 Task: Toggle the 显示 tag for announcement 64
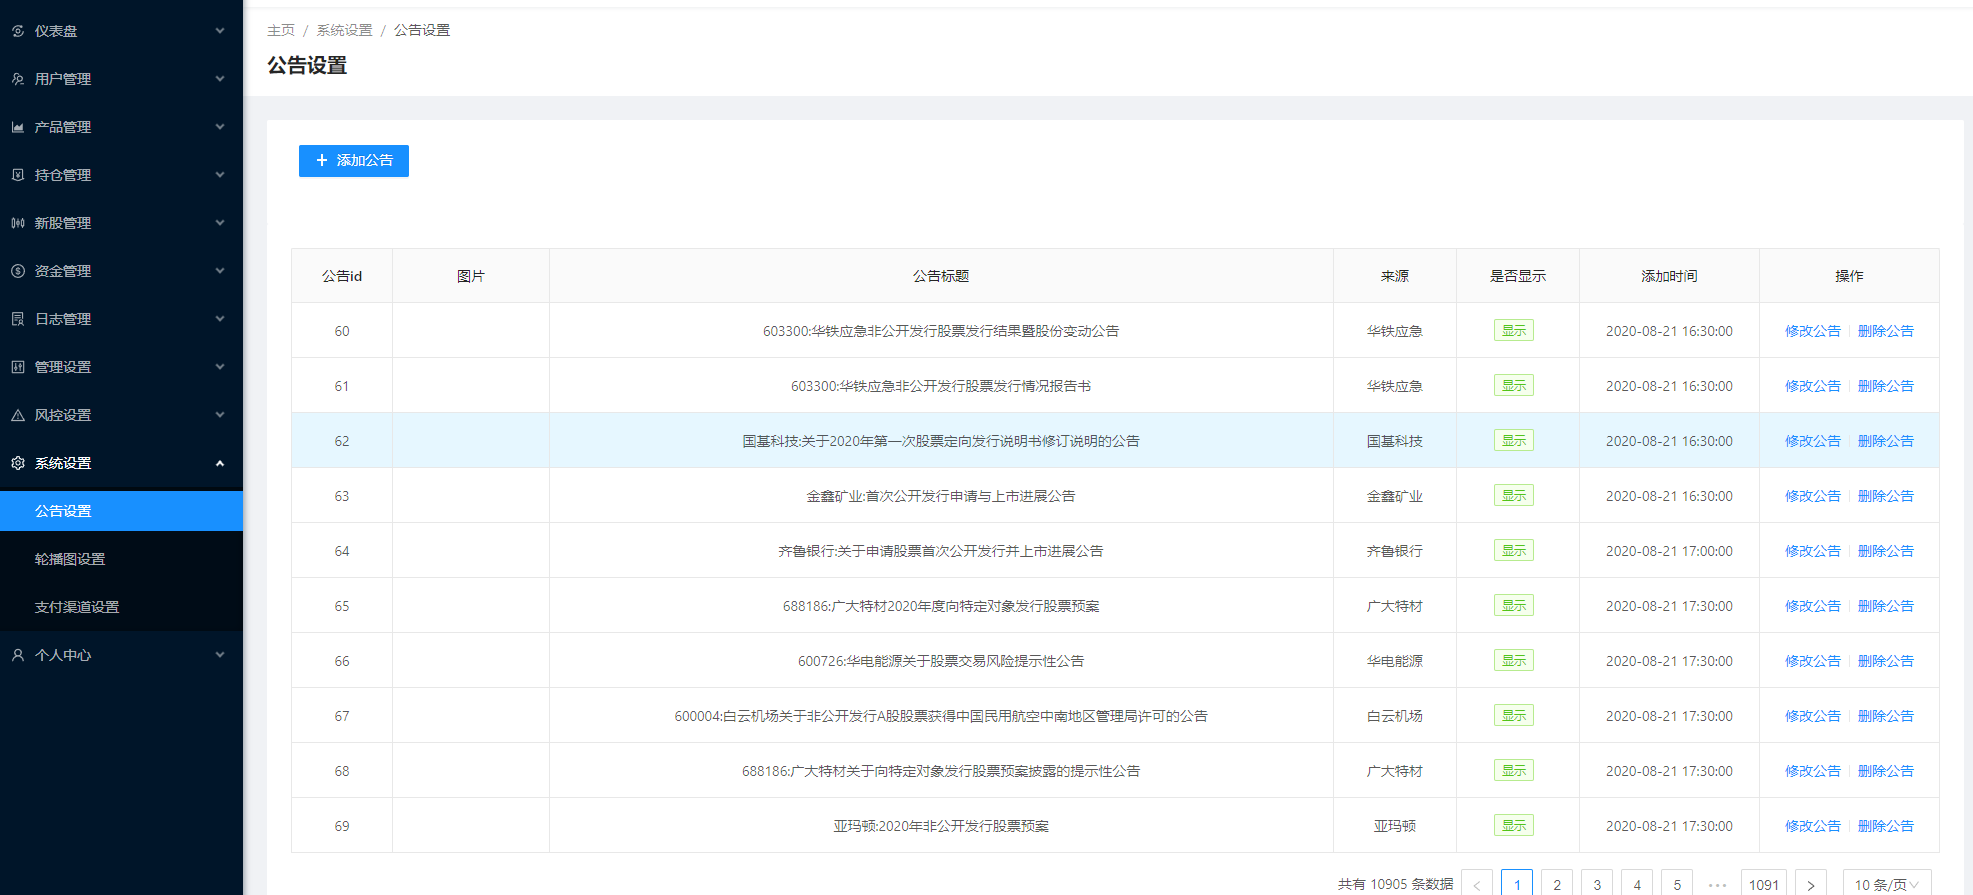pyautogui.click(x=1513, y=551)
